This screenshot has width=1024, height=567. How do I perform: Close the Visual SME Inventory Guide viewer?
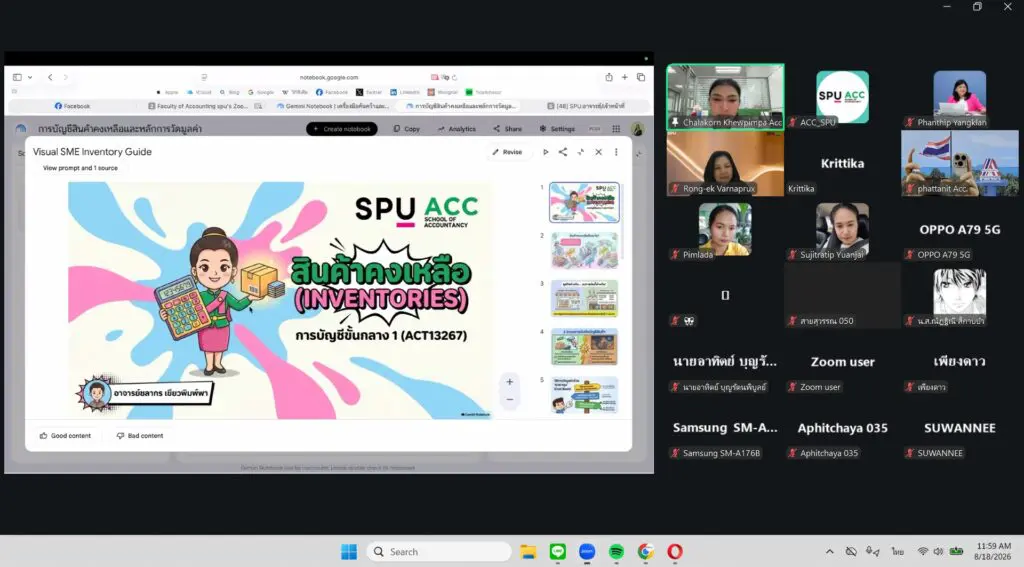point(598,152)
